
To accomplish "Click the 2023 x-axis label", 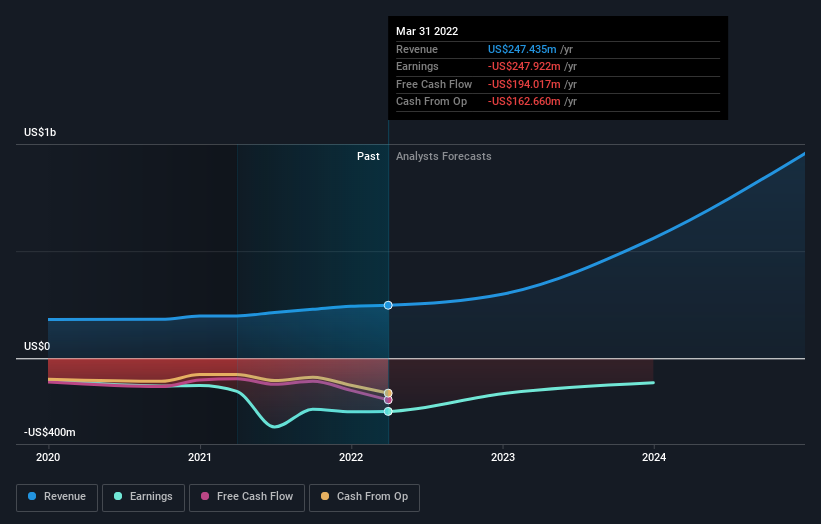I will pyautogui.click(x=503, y=457).
